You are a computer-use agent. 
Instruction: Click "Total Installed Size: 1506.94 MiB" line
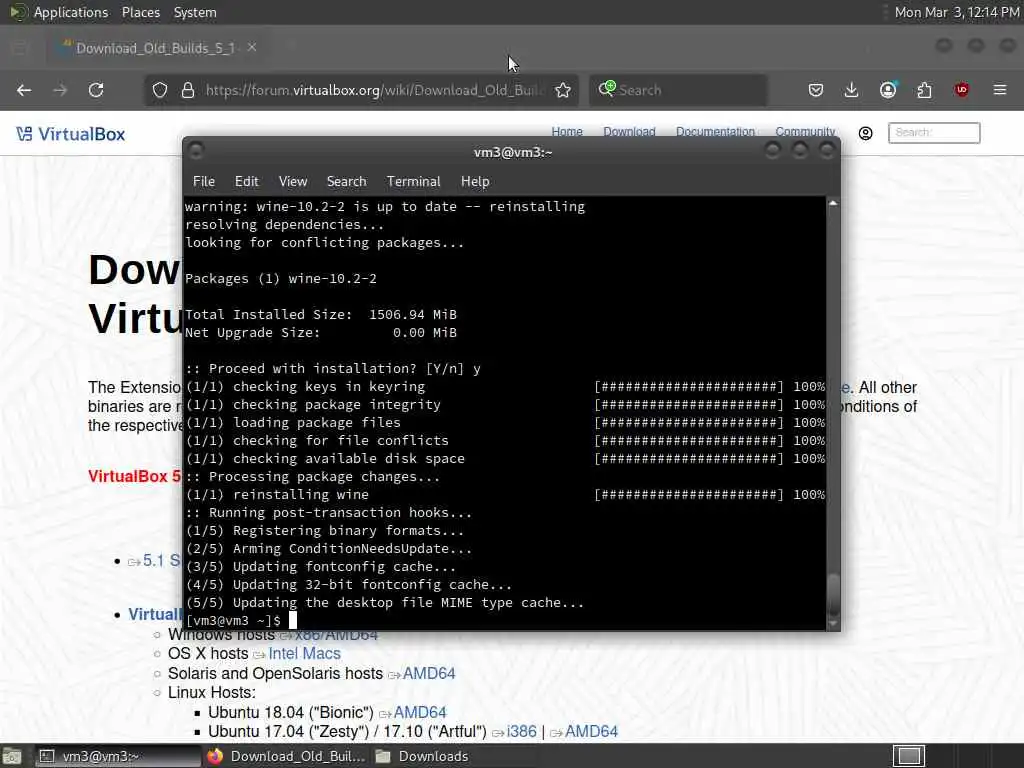click(x=321, y=315)
